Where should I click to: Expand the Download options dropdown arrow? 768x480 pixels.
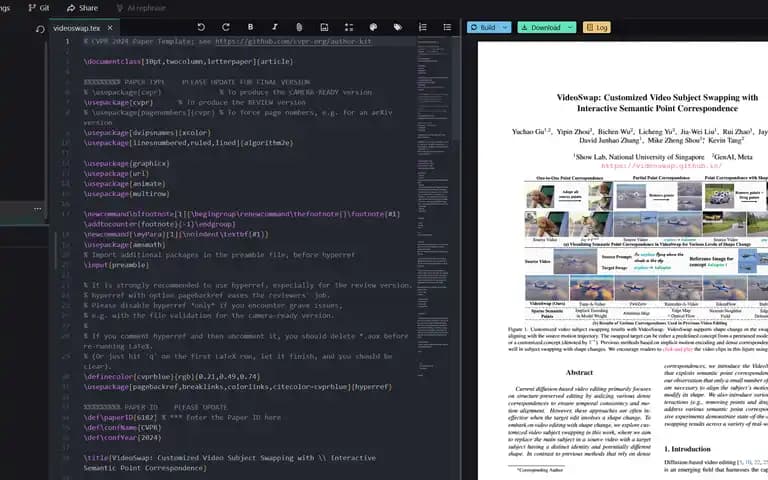click(570, 27)
